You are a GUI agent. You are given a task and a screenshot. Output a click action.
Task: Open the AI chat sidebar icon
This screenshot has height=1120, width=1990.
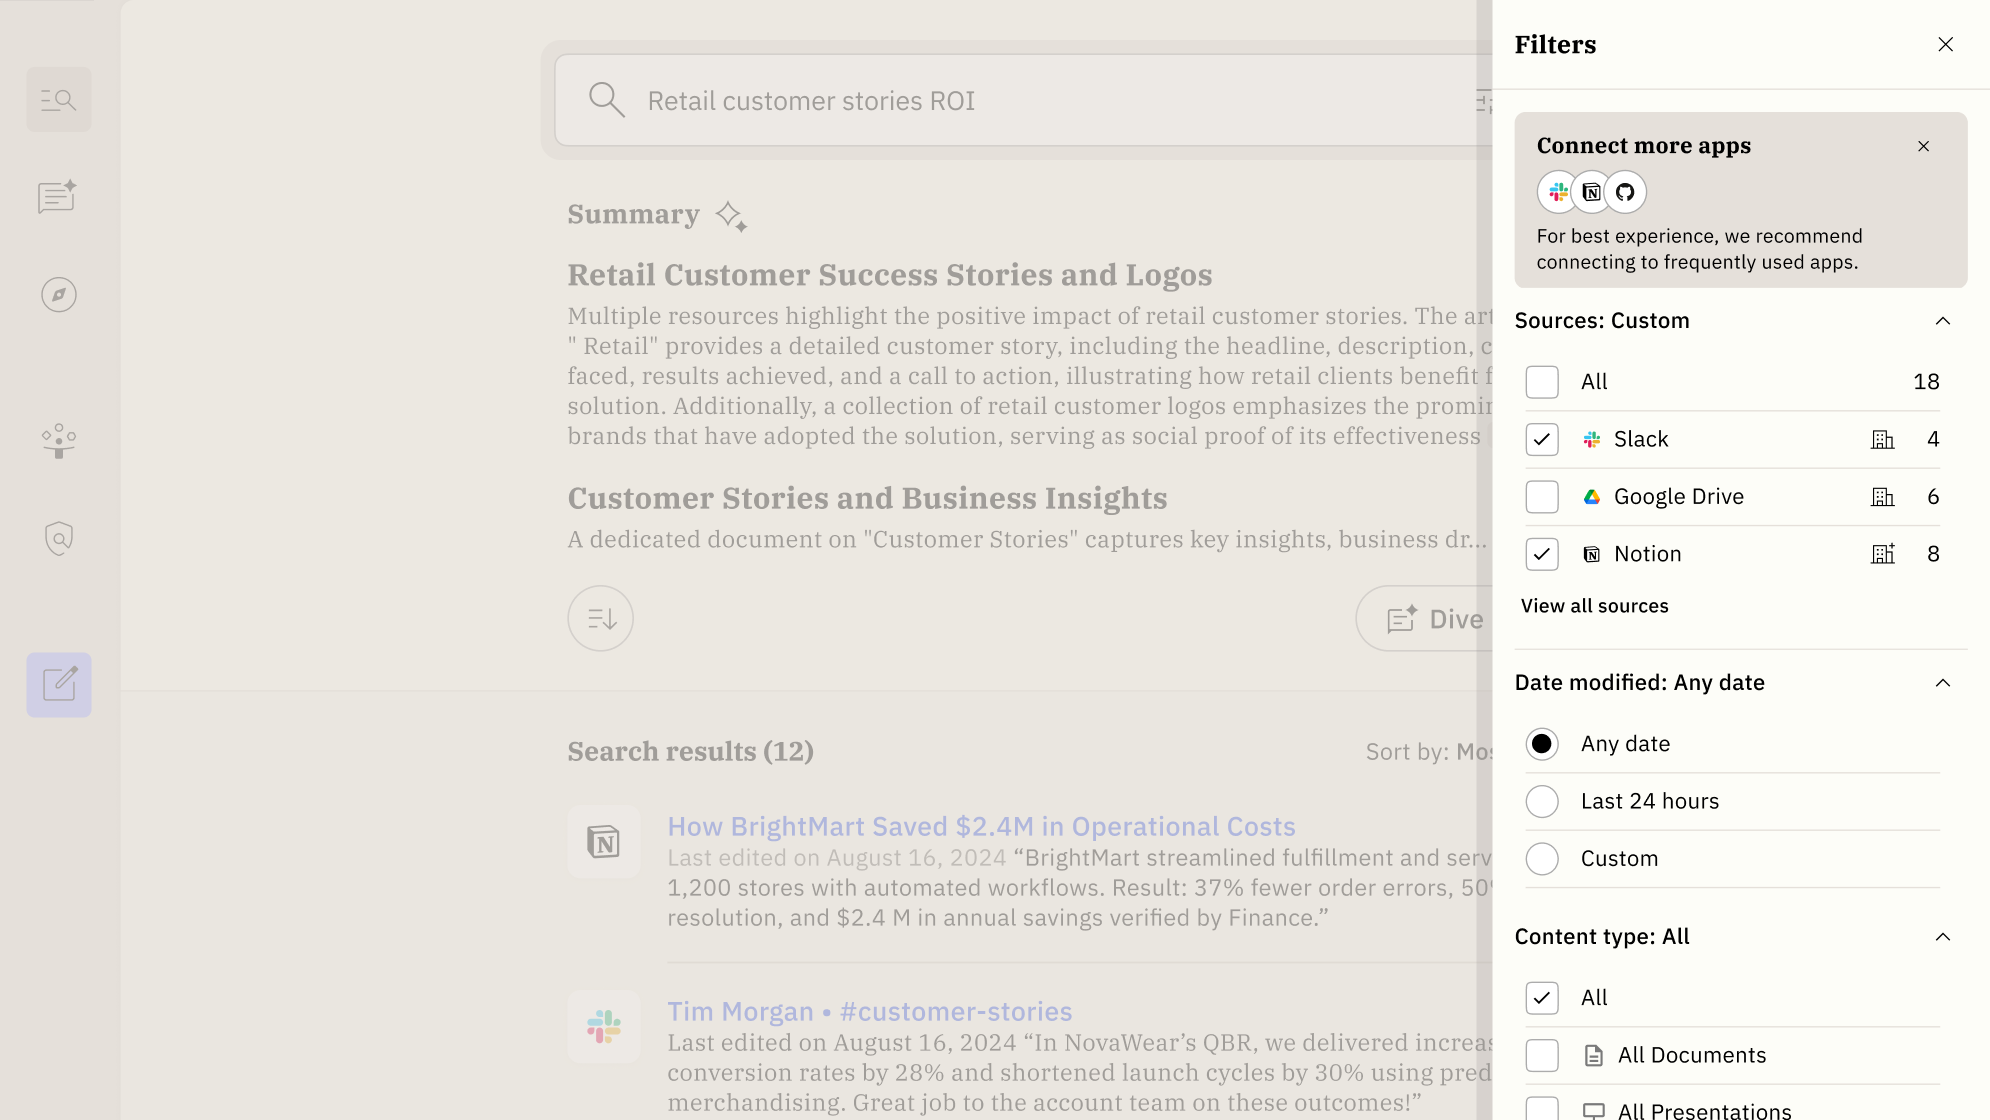click(58, 197)
